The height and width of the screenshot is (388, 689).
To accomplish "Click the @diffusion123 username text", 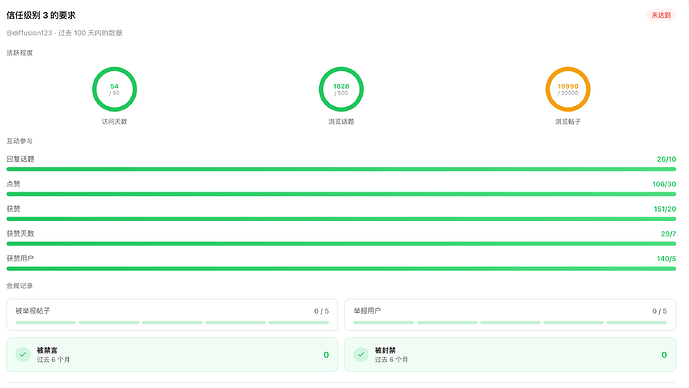I will 29,33.
